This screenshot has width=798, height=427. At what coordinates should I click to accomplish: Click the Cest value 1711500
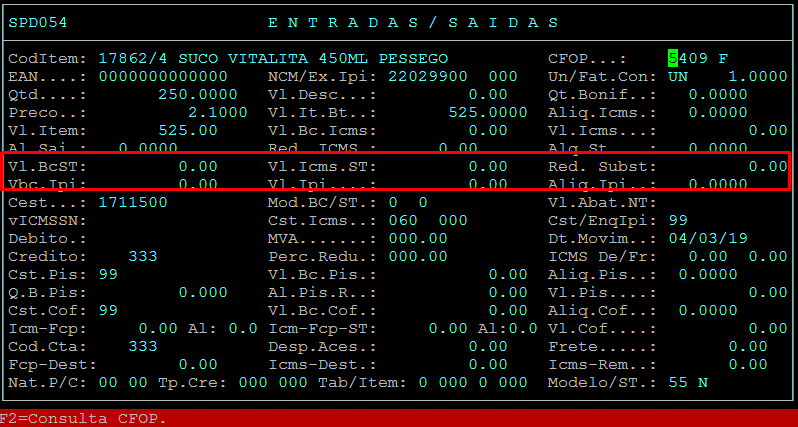[x=133, y=202]
